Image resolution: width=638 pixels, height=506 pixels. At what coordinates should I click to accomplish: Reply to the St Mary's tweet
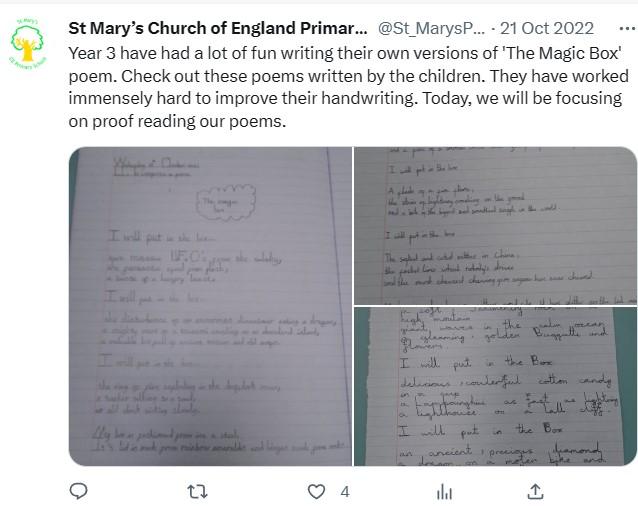point(80,491)
